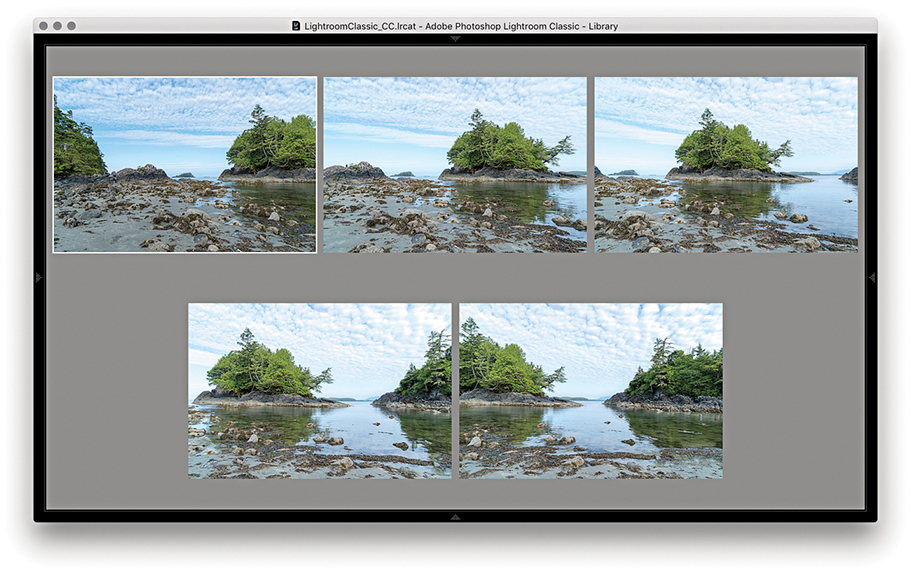This screenshot has height=574, width=911.
Task: Click empty gray area left of bottom row
Action: 115,391
